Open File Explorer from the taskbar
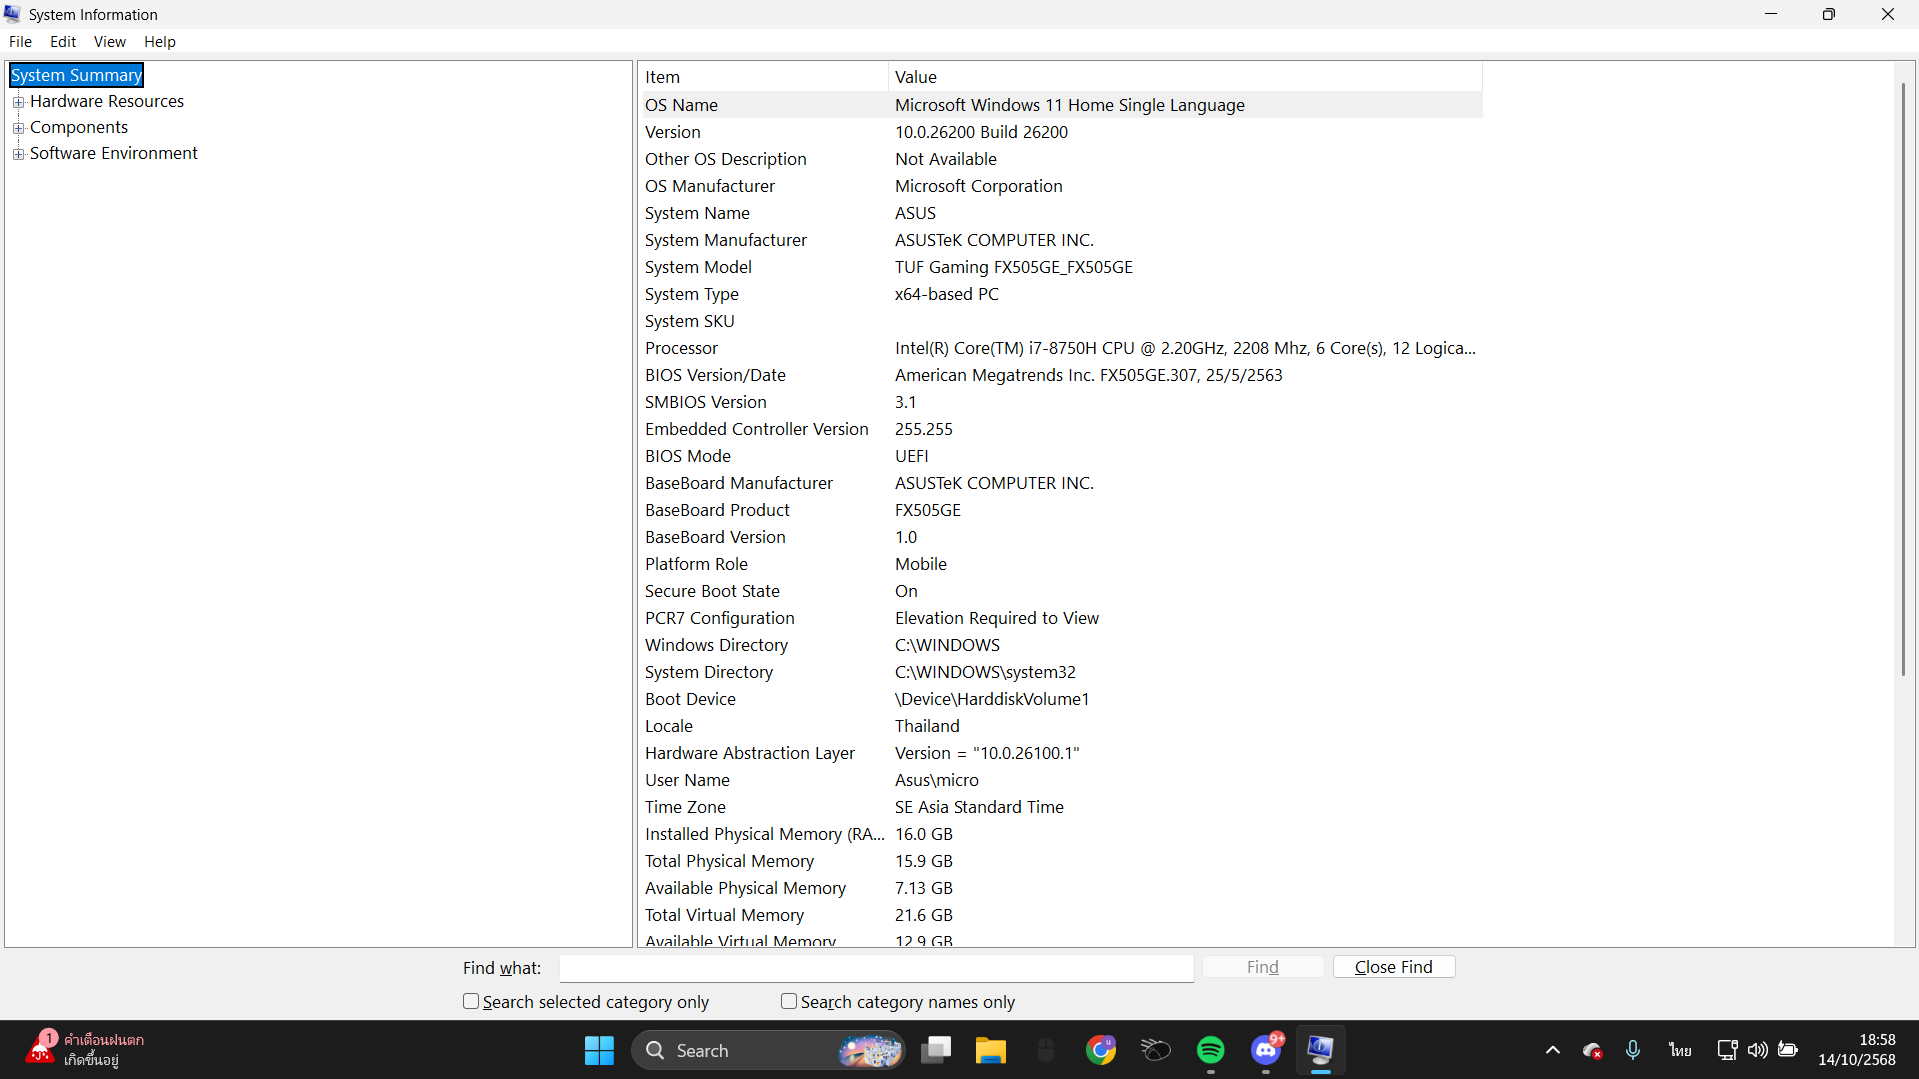 990,1050
